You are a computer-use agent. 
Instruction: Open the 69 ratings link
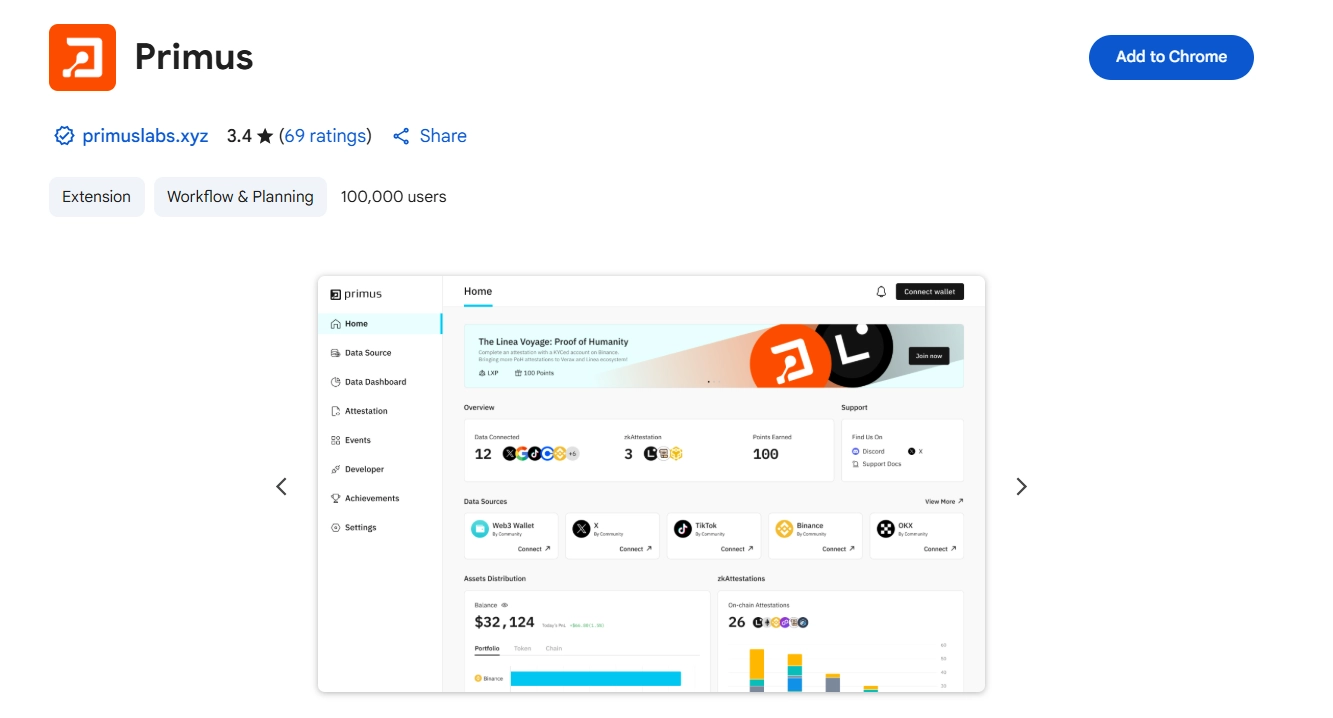tap(325, 136)
